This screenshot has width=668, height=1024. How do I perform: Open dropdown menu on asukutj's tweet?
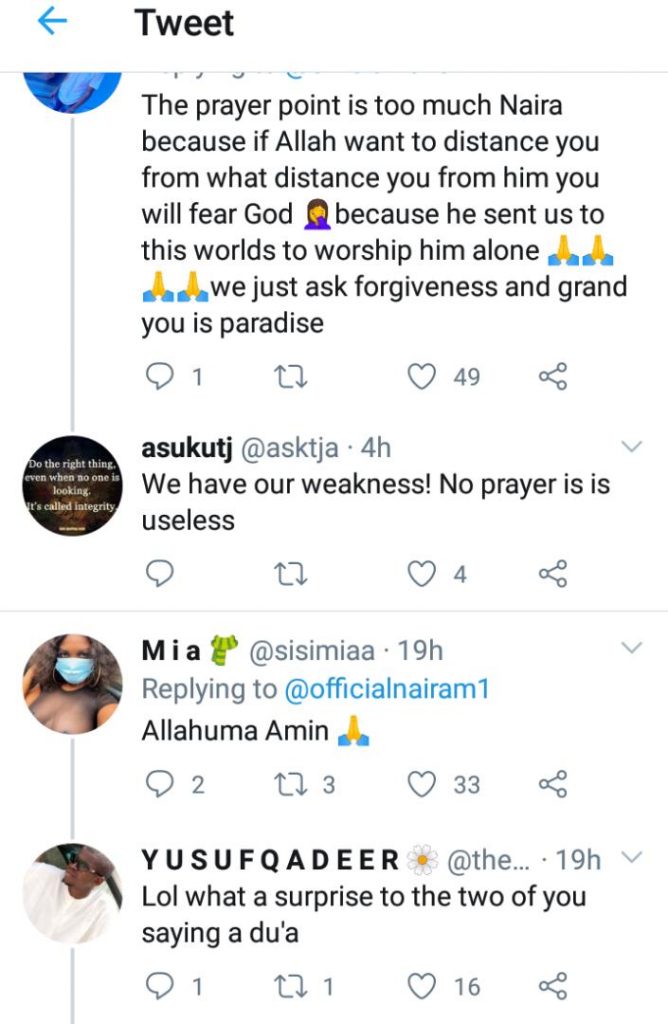(x=631, y=446)
